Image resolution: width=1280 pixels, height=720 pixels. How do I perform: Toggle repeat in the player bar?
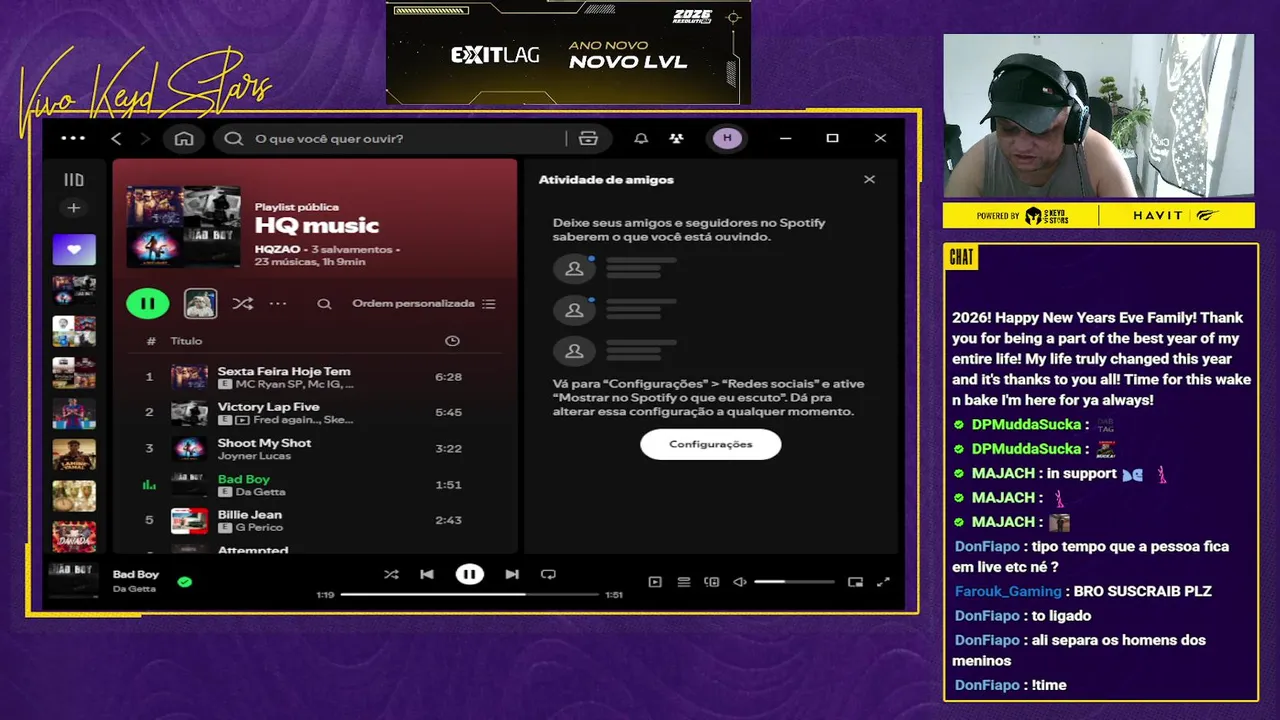[x=548, y=574]
